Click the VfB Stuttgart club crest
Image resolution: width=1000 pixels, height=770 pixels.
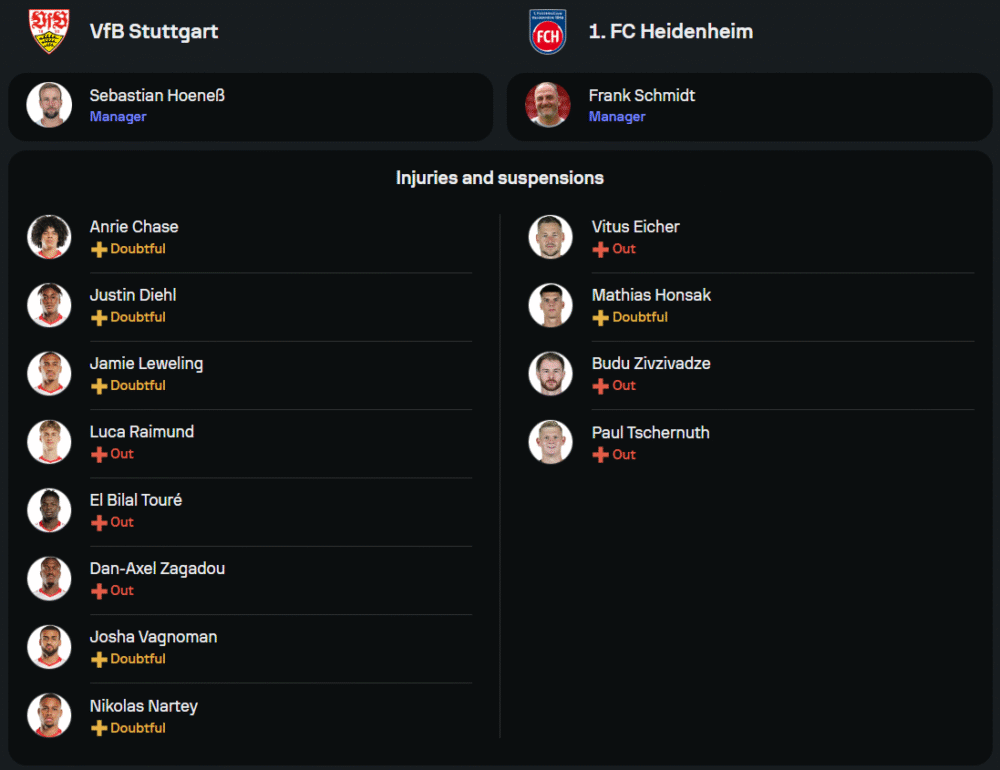pos(49,31)
